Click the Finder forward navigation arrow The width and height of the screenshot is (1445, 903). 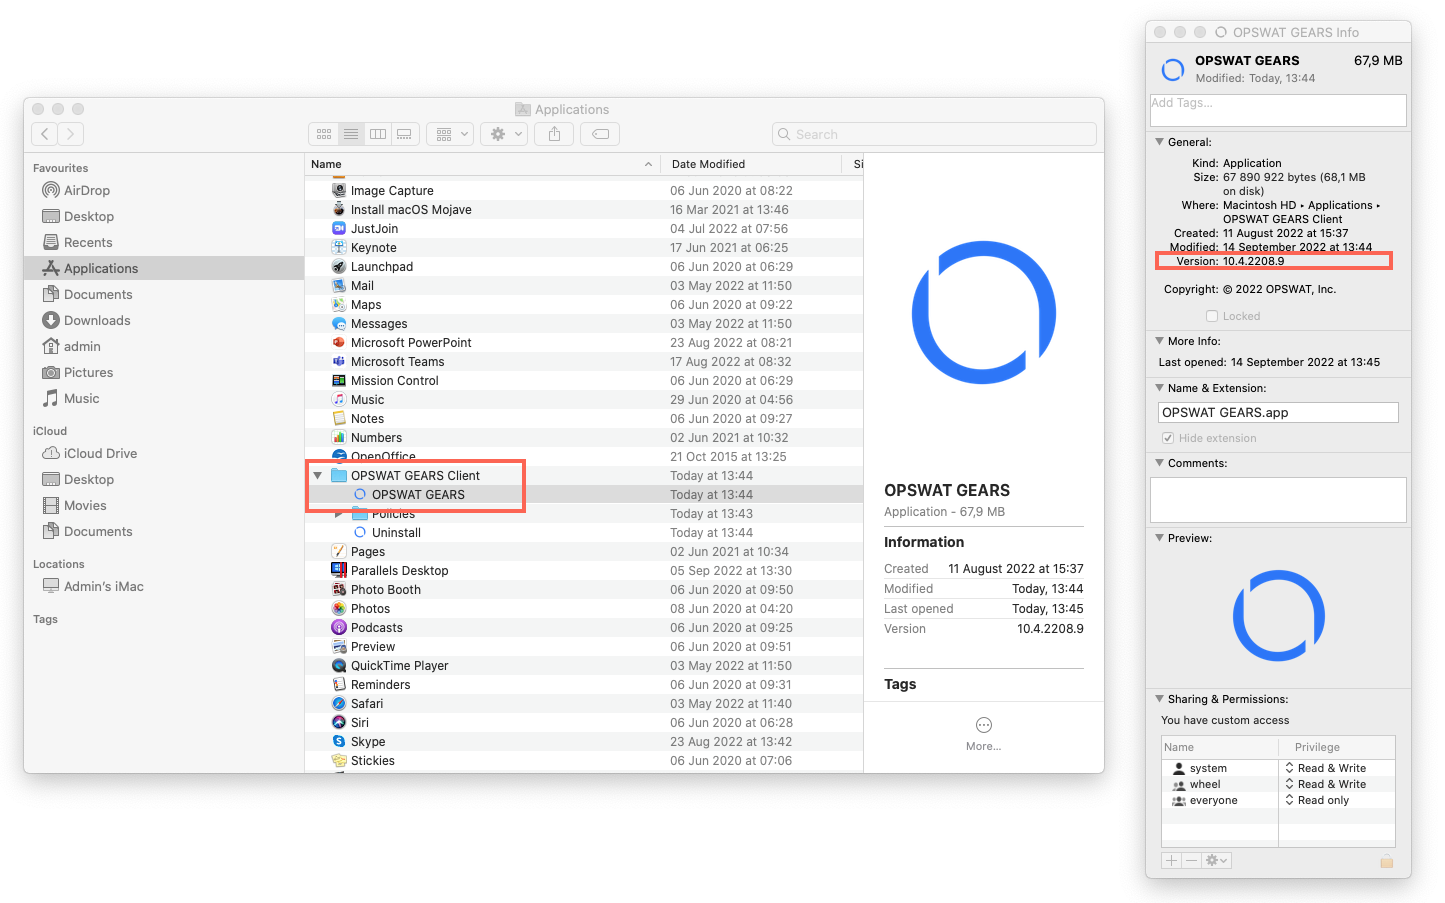tap(71, 134)
